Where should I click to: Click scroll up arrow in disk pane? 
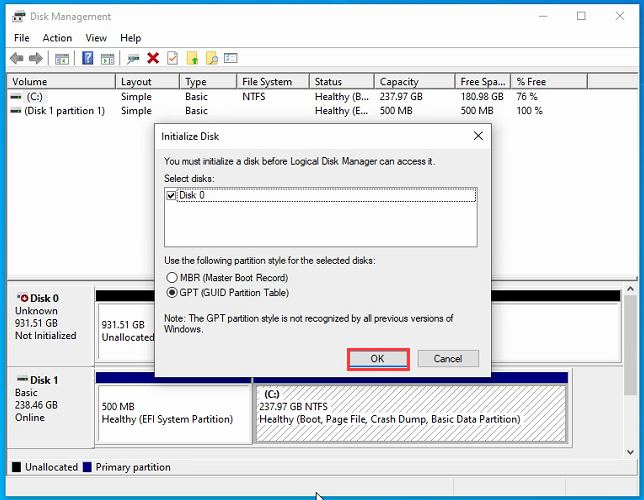tap(630, 289)
